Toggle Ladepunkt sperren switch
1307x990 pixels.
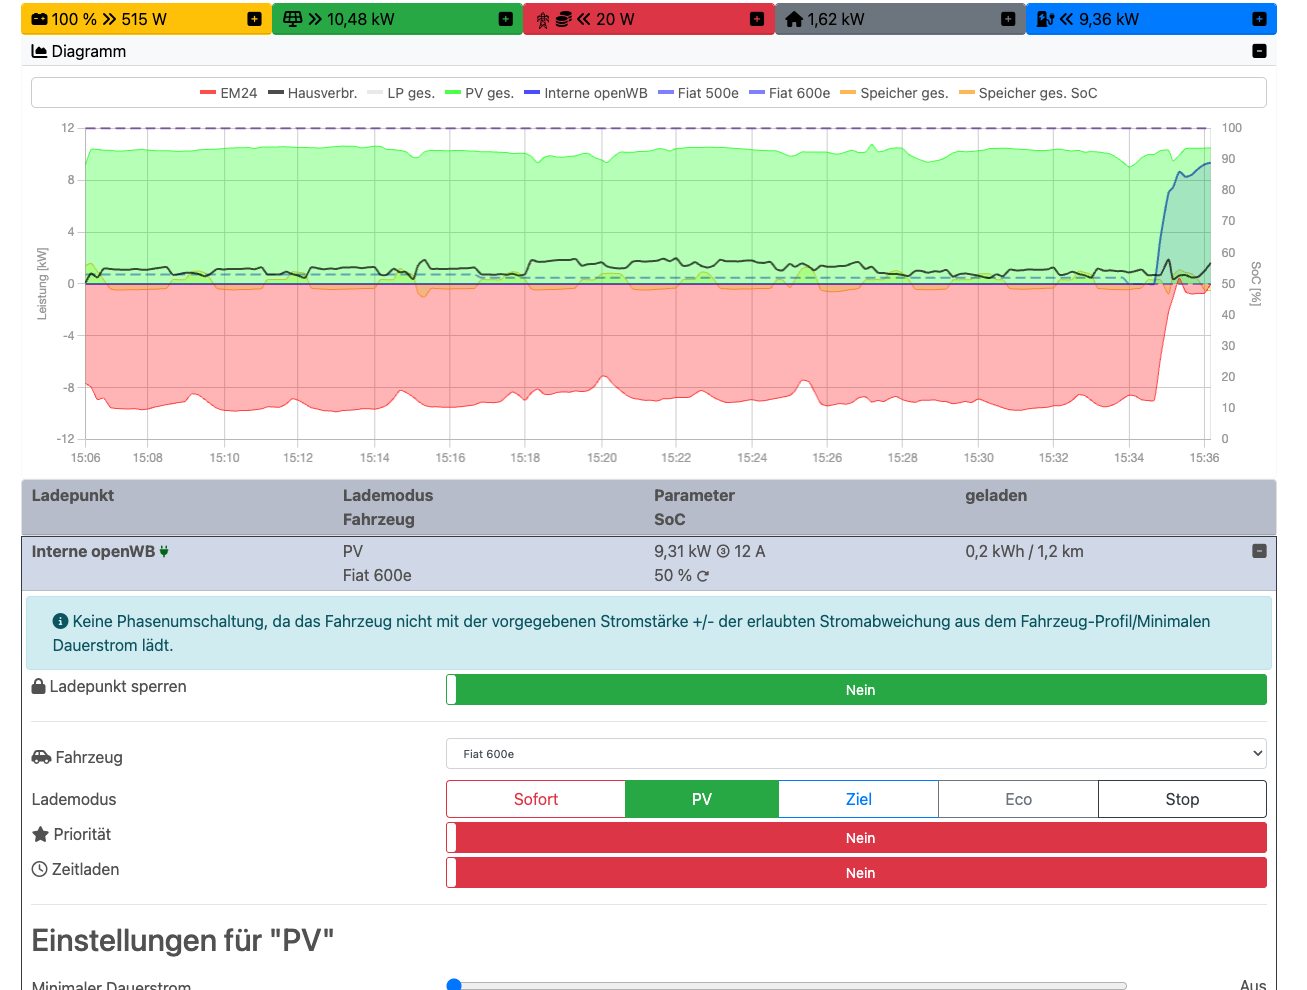[856, 690]
